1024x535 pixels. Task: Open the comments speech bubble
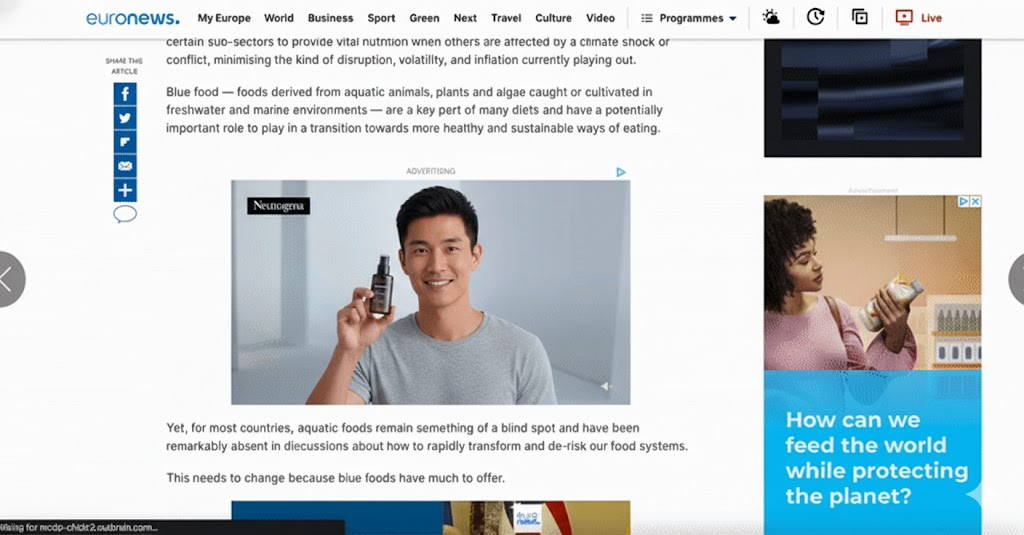tap(125, 214)
